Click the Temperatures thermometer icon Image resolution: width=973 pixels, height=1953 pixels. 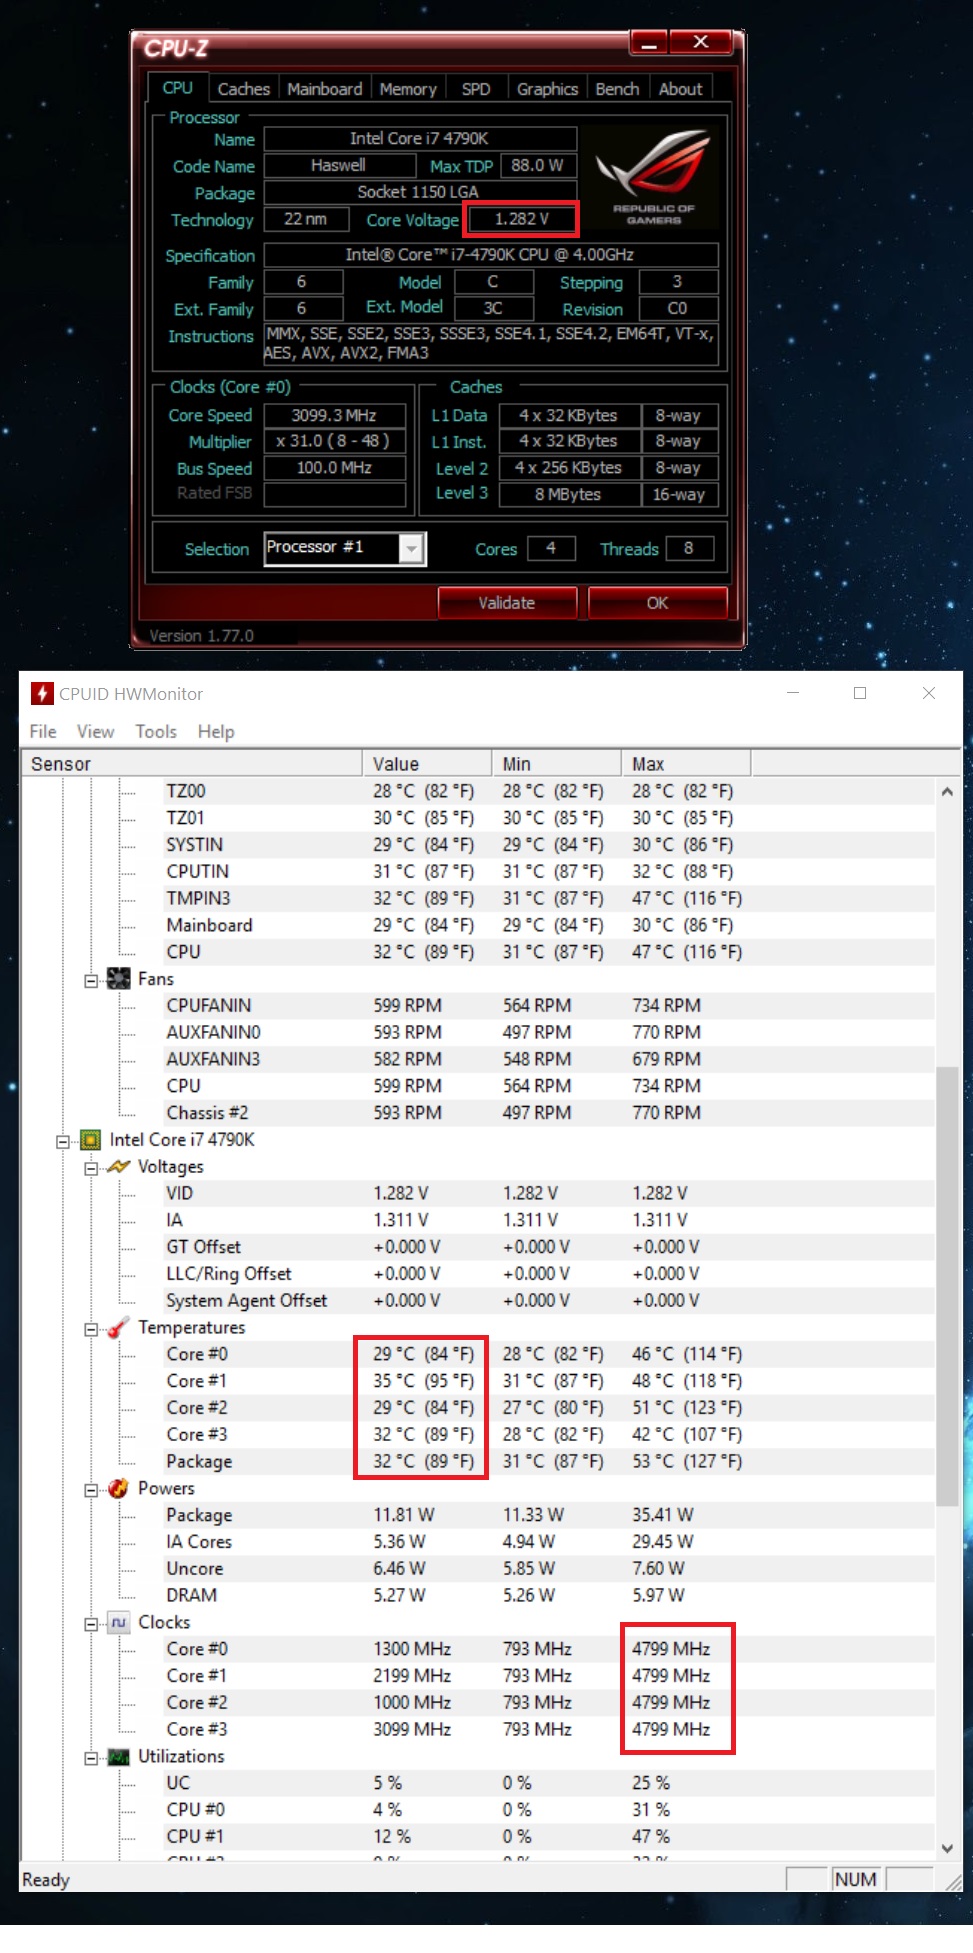point(118,1327)
